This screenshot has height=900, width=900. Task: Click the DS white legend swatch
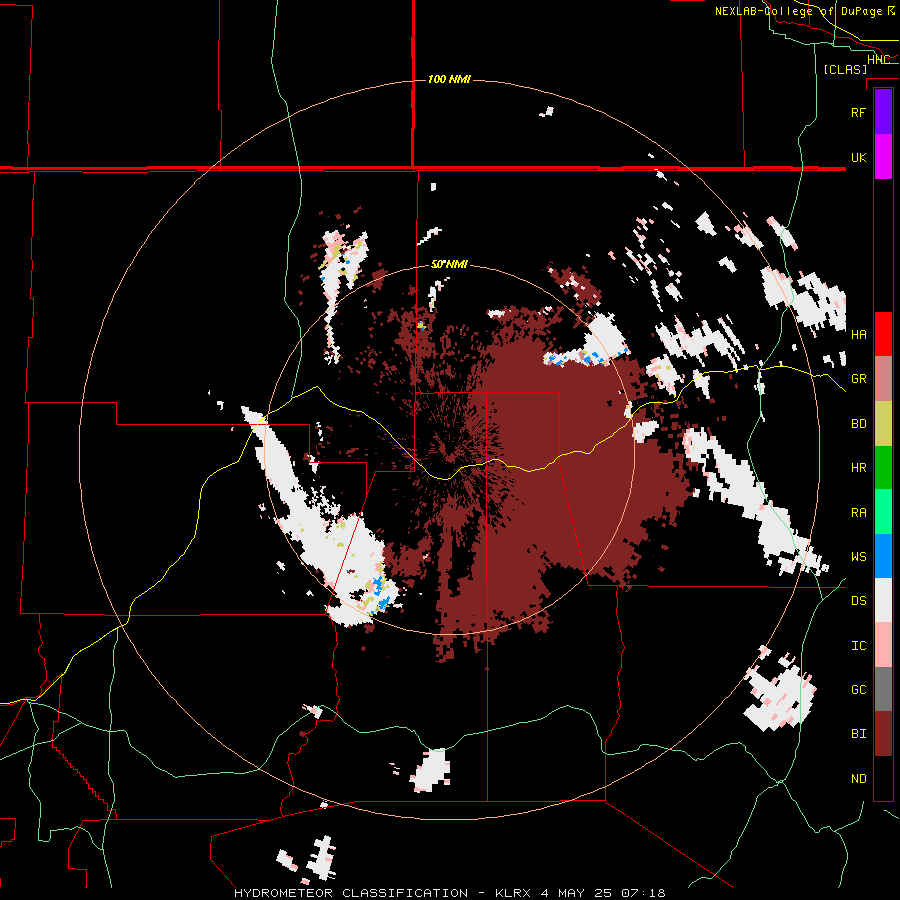883,600
